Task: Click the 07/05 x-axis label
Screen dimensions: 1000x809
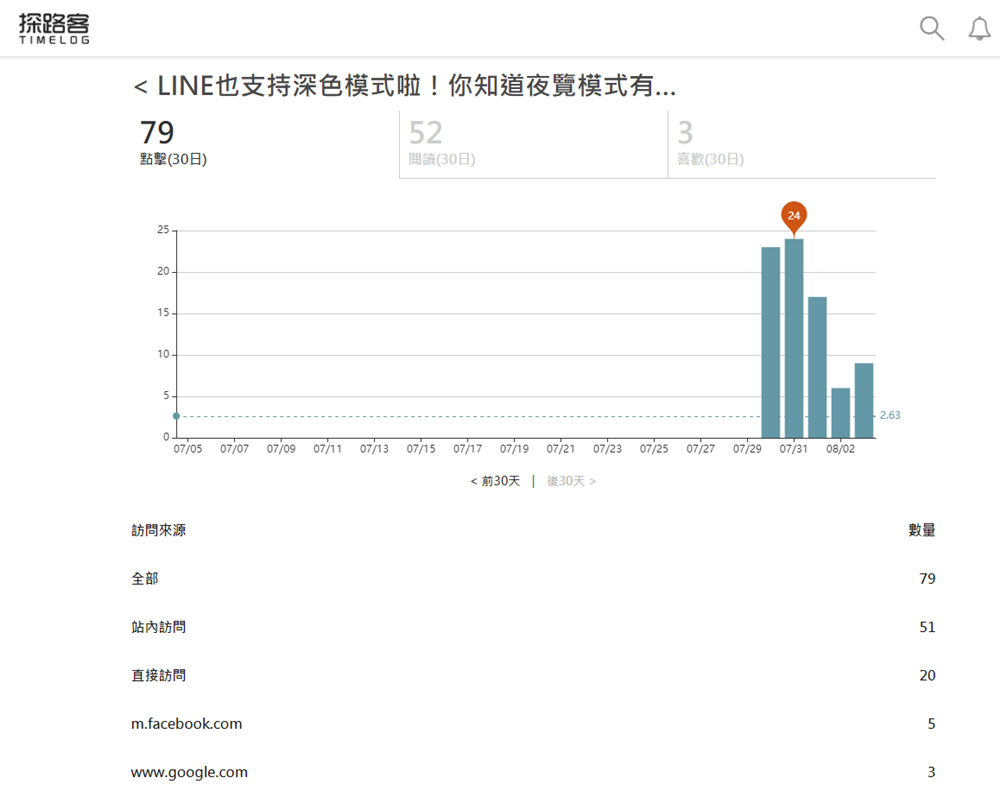Action: coord(188,449)
